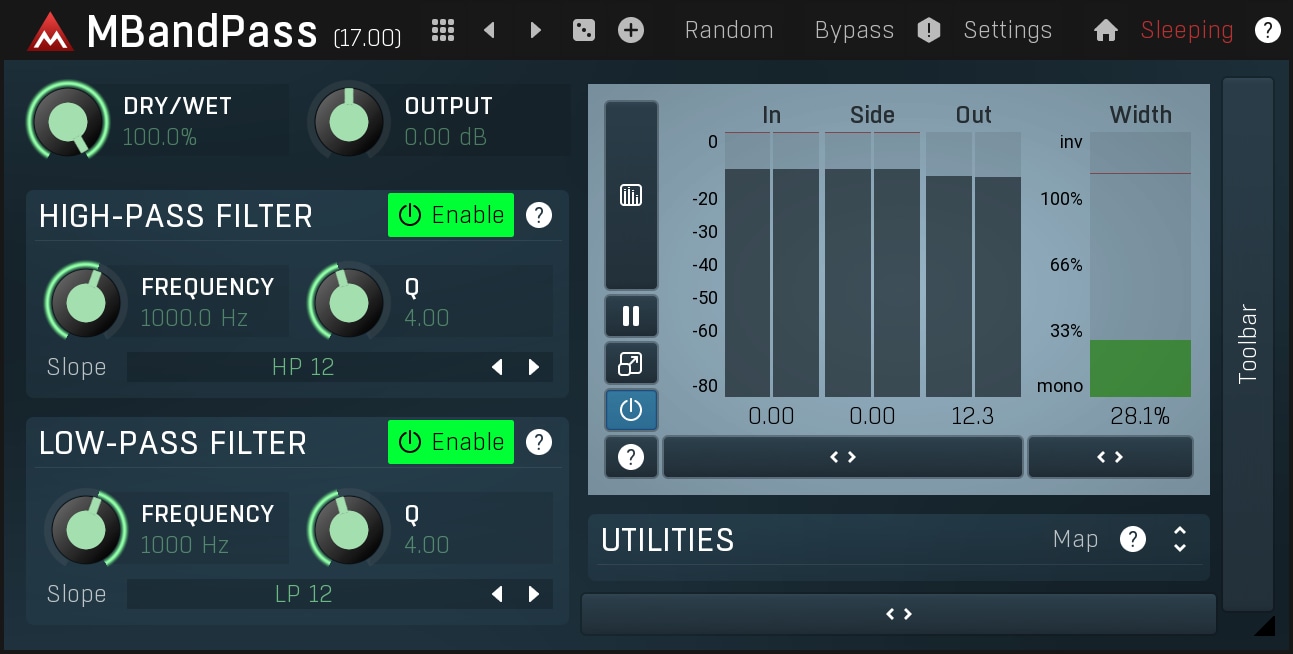Screen dimensions: 1293x654
Task: Select previous Low-Pass slope arrow
Action: 497,594
